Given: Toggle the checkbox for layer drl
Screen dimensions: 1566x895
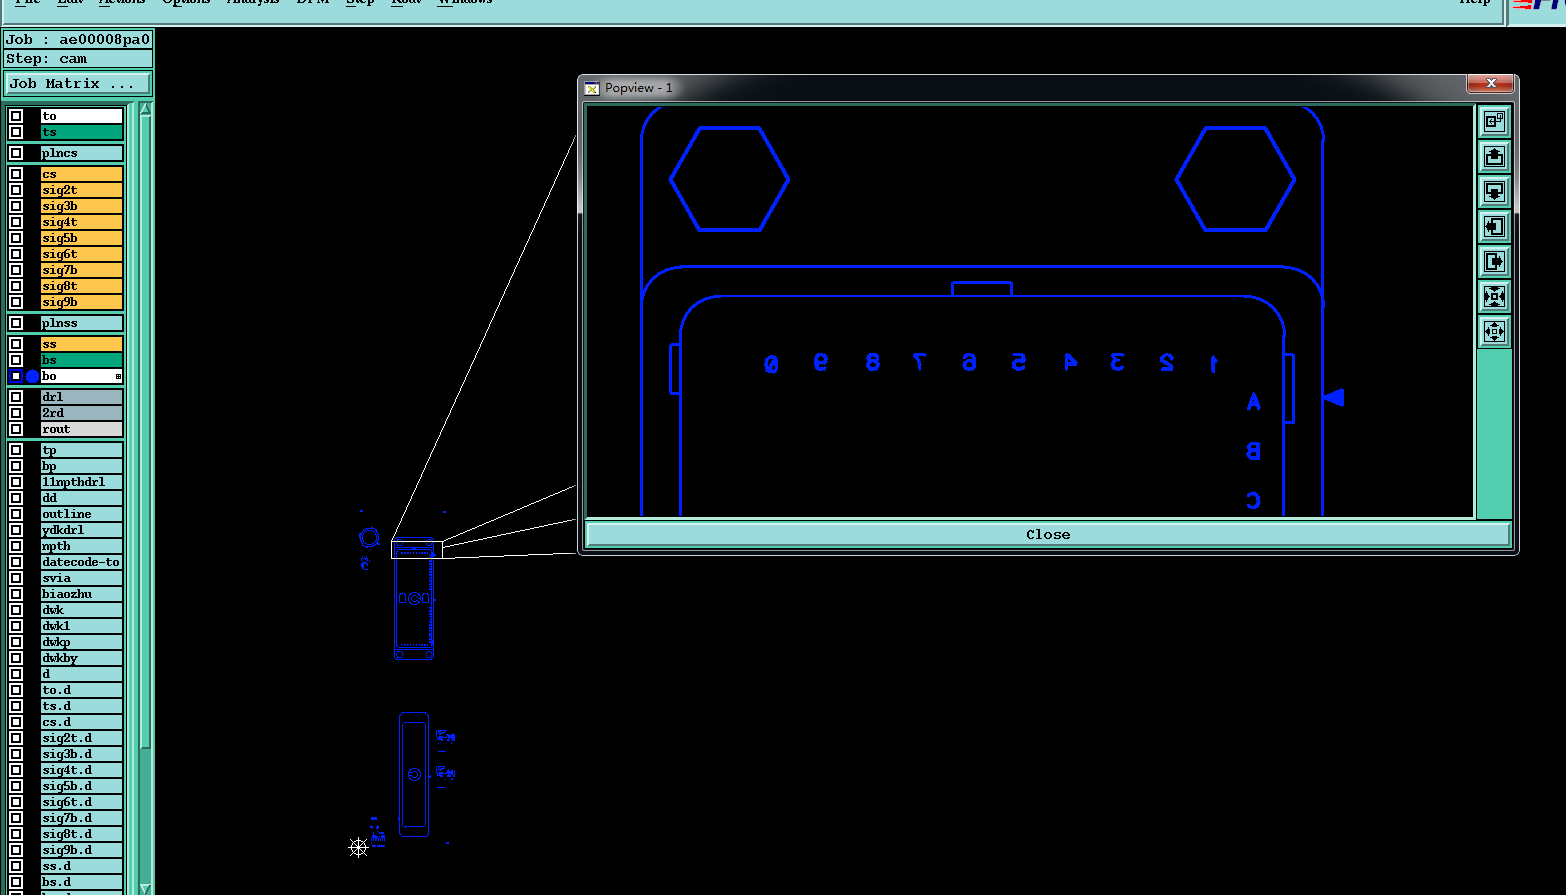Looking at the screenshot, I should [x=16, y=397].
